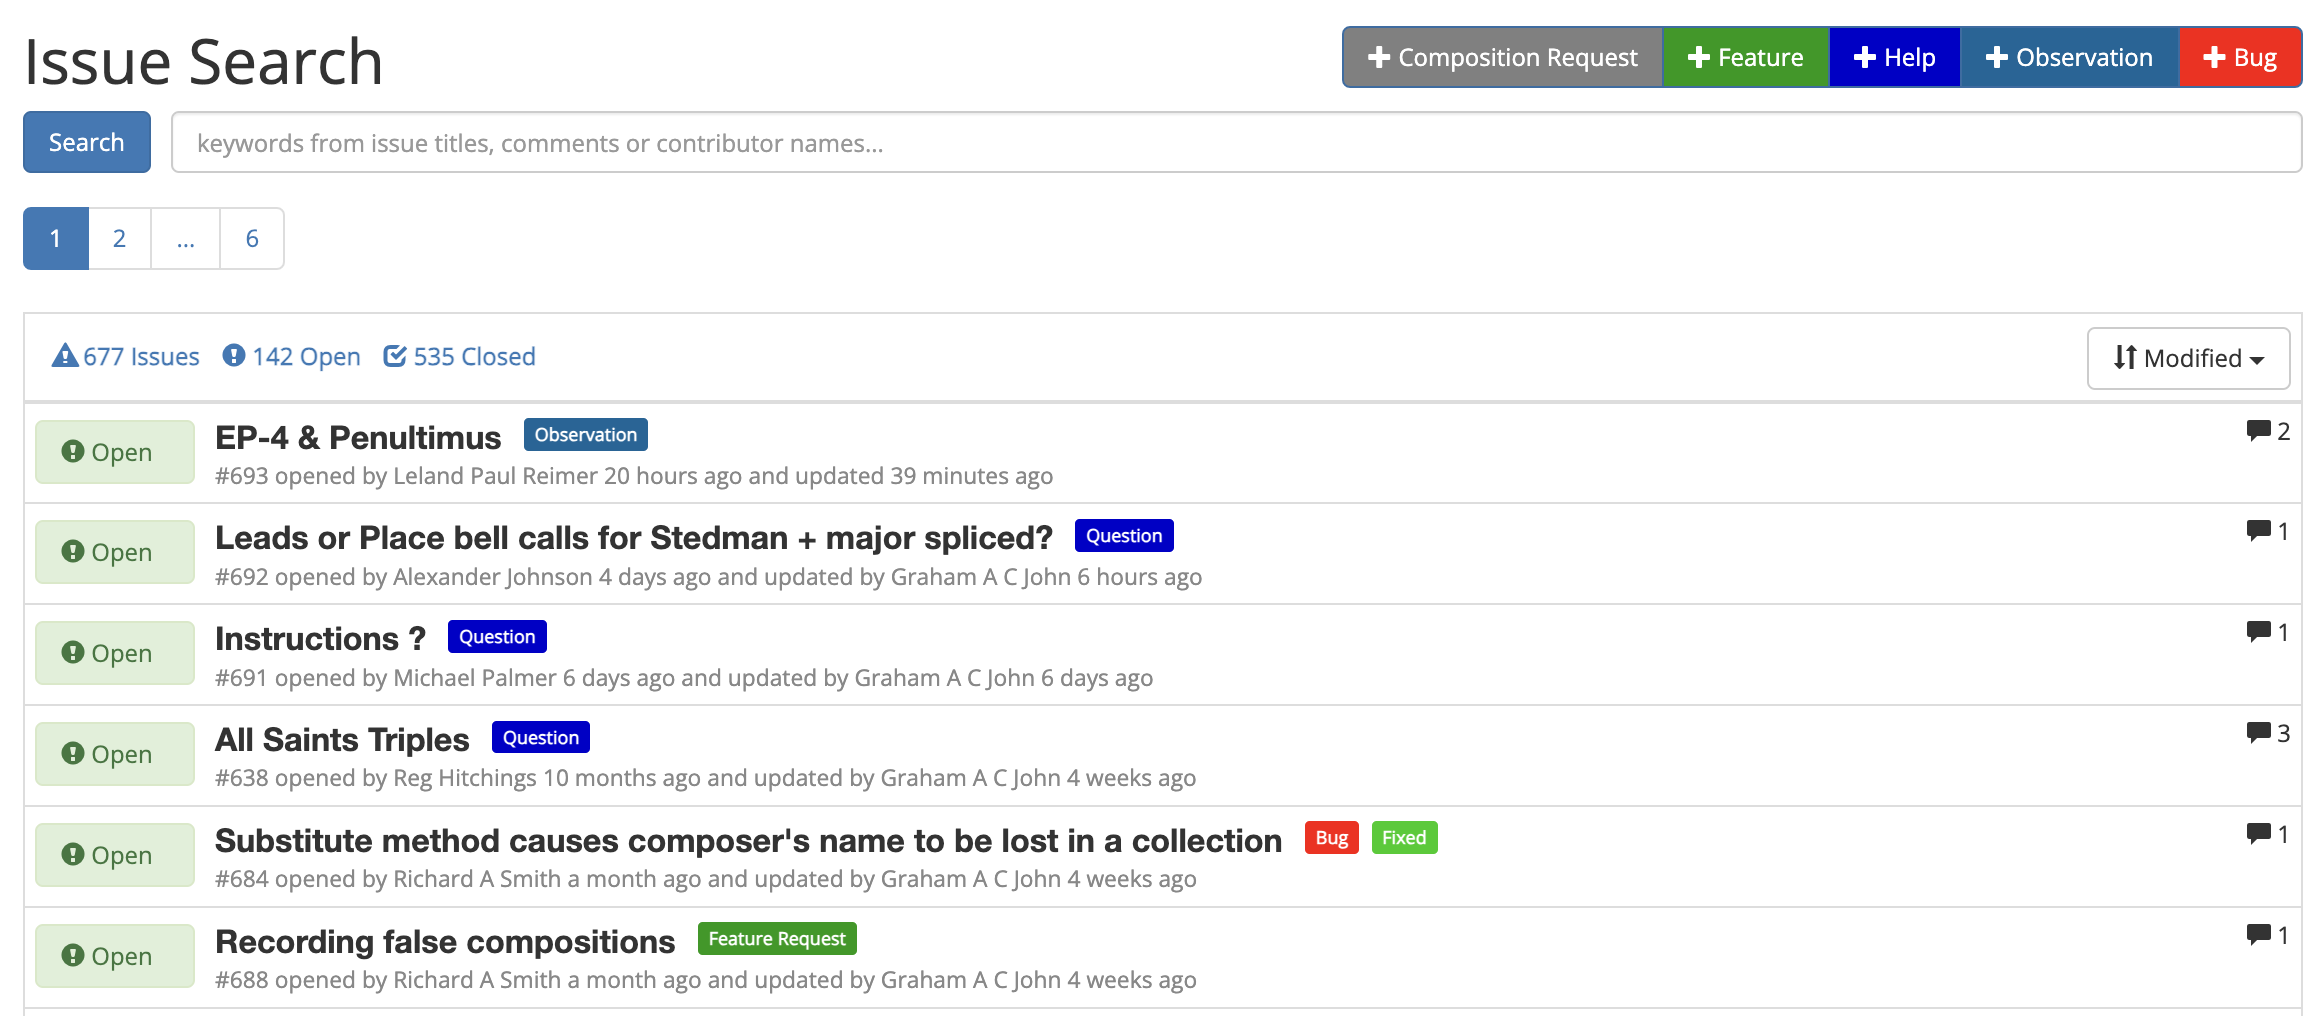Click the 142 Open exclamation icon

234,356
